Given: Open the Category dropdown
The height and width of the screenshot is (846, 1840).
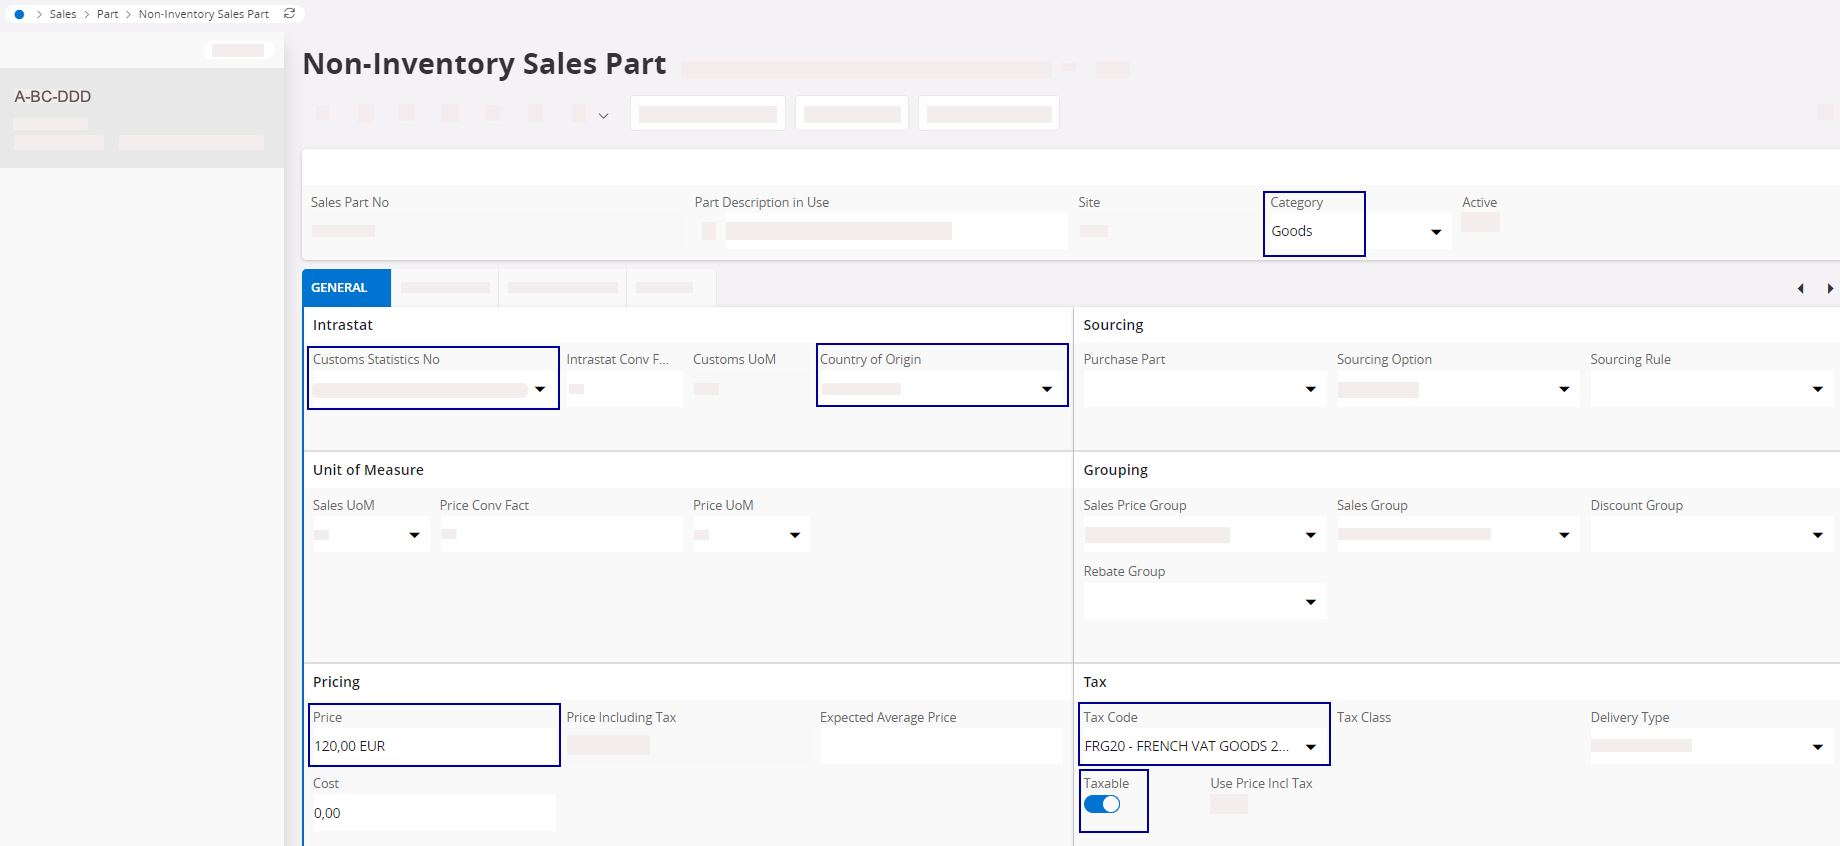Looking at the screenshot, I should coord(1436,232).
